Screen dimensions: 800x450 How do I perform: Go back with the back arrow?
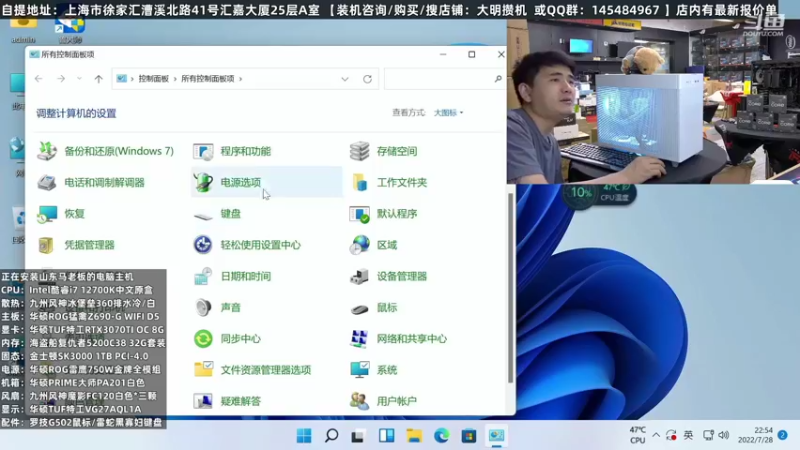pyautogui.click(x=39, y=79)
